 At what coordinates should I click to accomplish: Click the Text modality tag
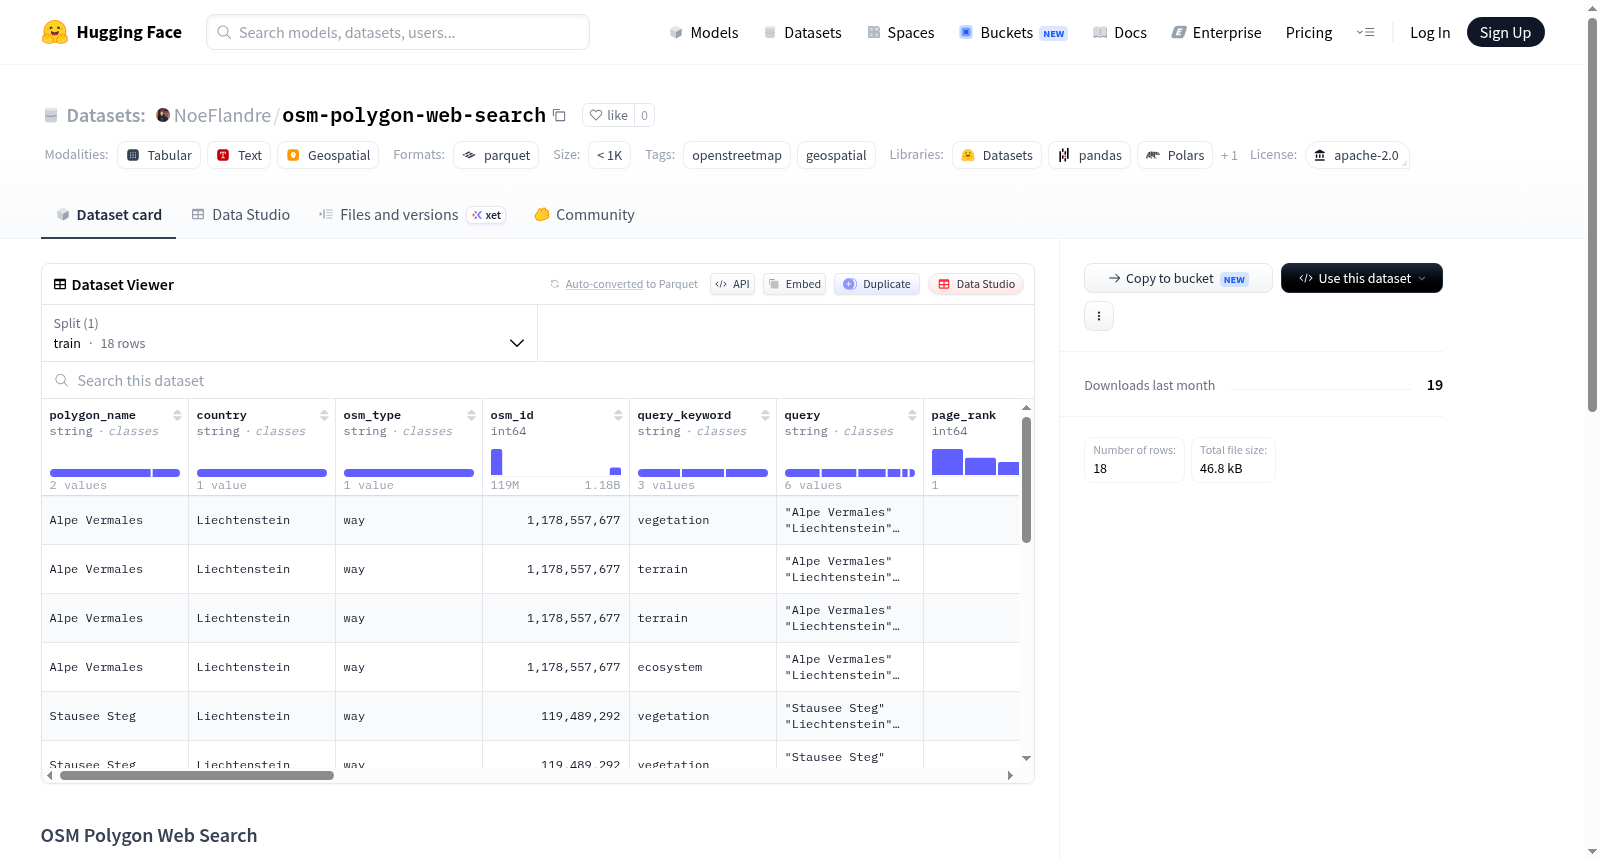239,155
